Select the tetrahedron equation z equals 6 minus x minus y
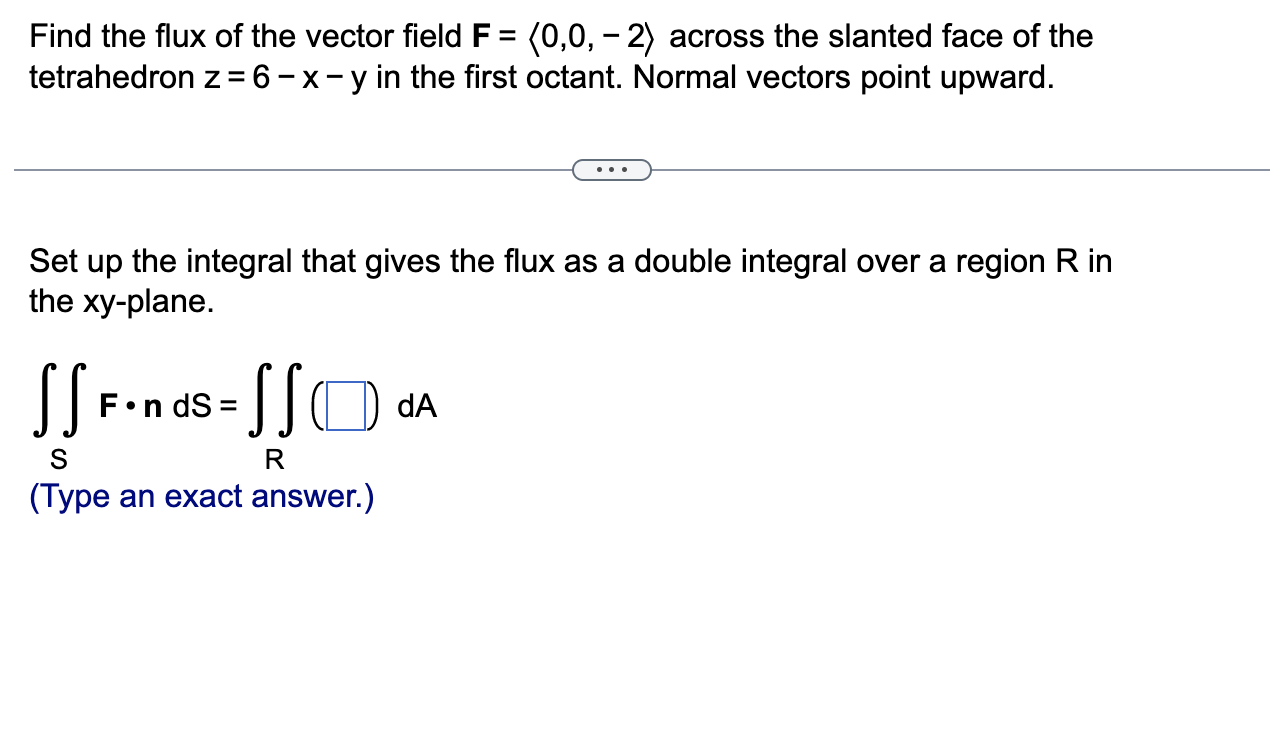Viewport: 1270px width, 746px height. click(280, 77)
